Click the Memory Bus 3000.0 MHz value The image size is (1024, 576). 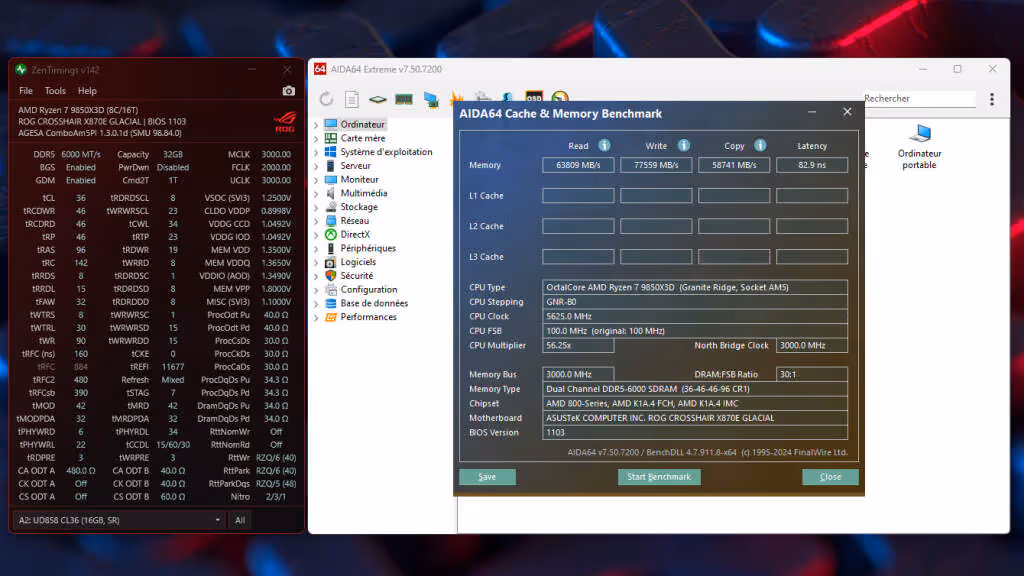click(x=578, y=374)
